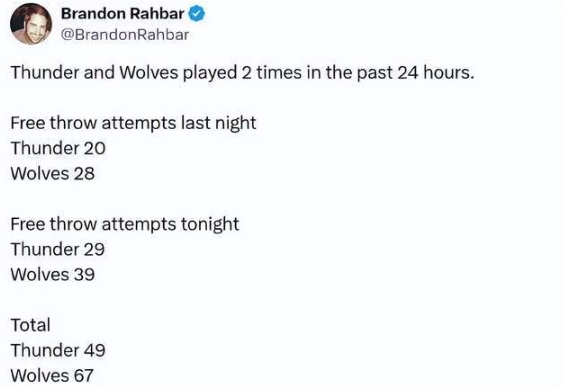Click the Brandon Rahbar display name
The height and width of the screenshot is (386, 562).
click(x=123, y=14)
